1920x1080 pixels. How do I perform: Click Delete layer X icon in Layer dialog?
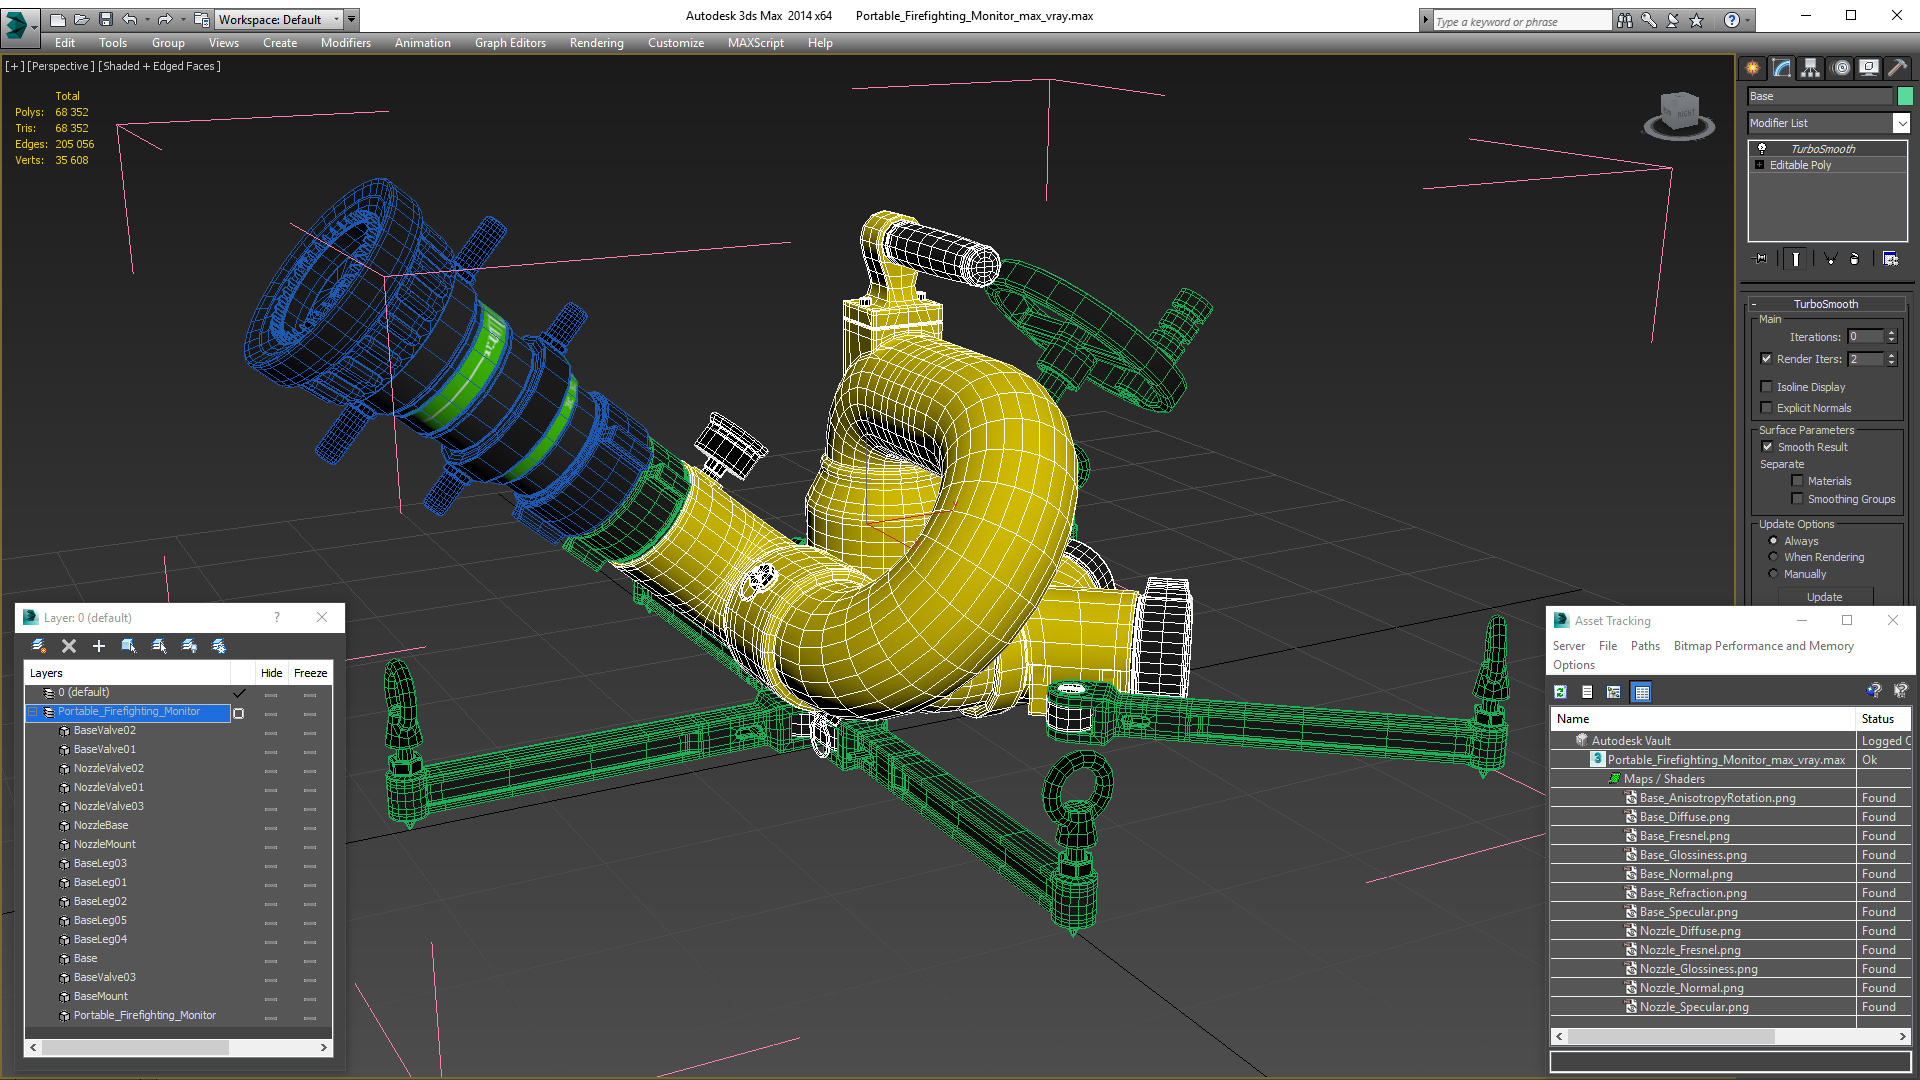(x=69, y=646)
